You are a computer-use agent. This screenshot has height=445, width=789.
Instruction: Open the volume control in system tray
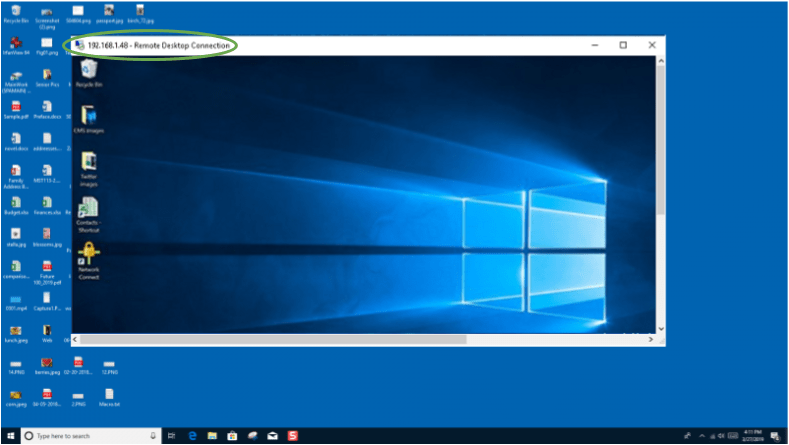click(722, 436)
